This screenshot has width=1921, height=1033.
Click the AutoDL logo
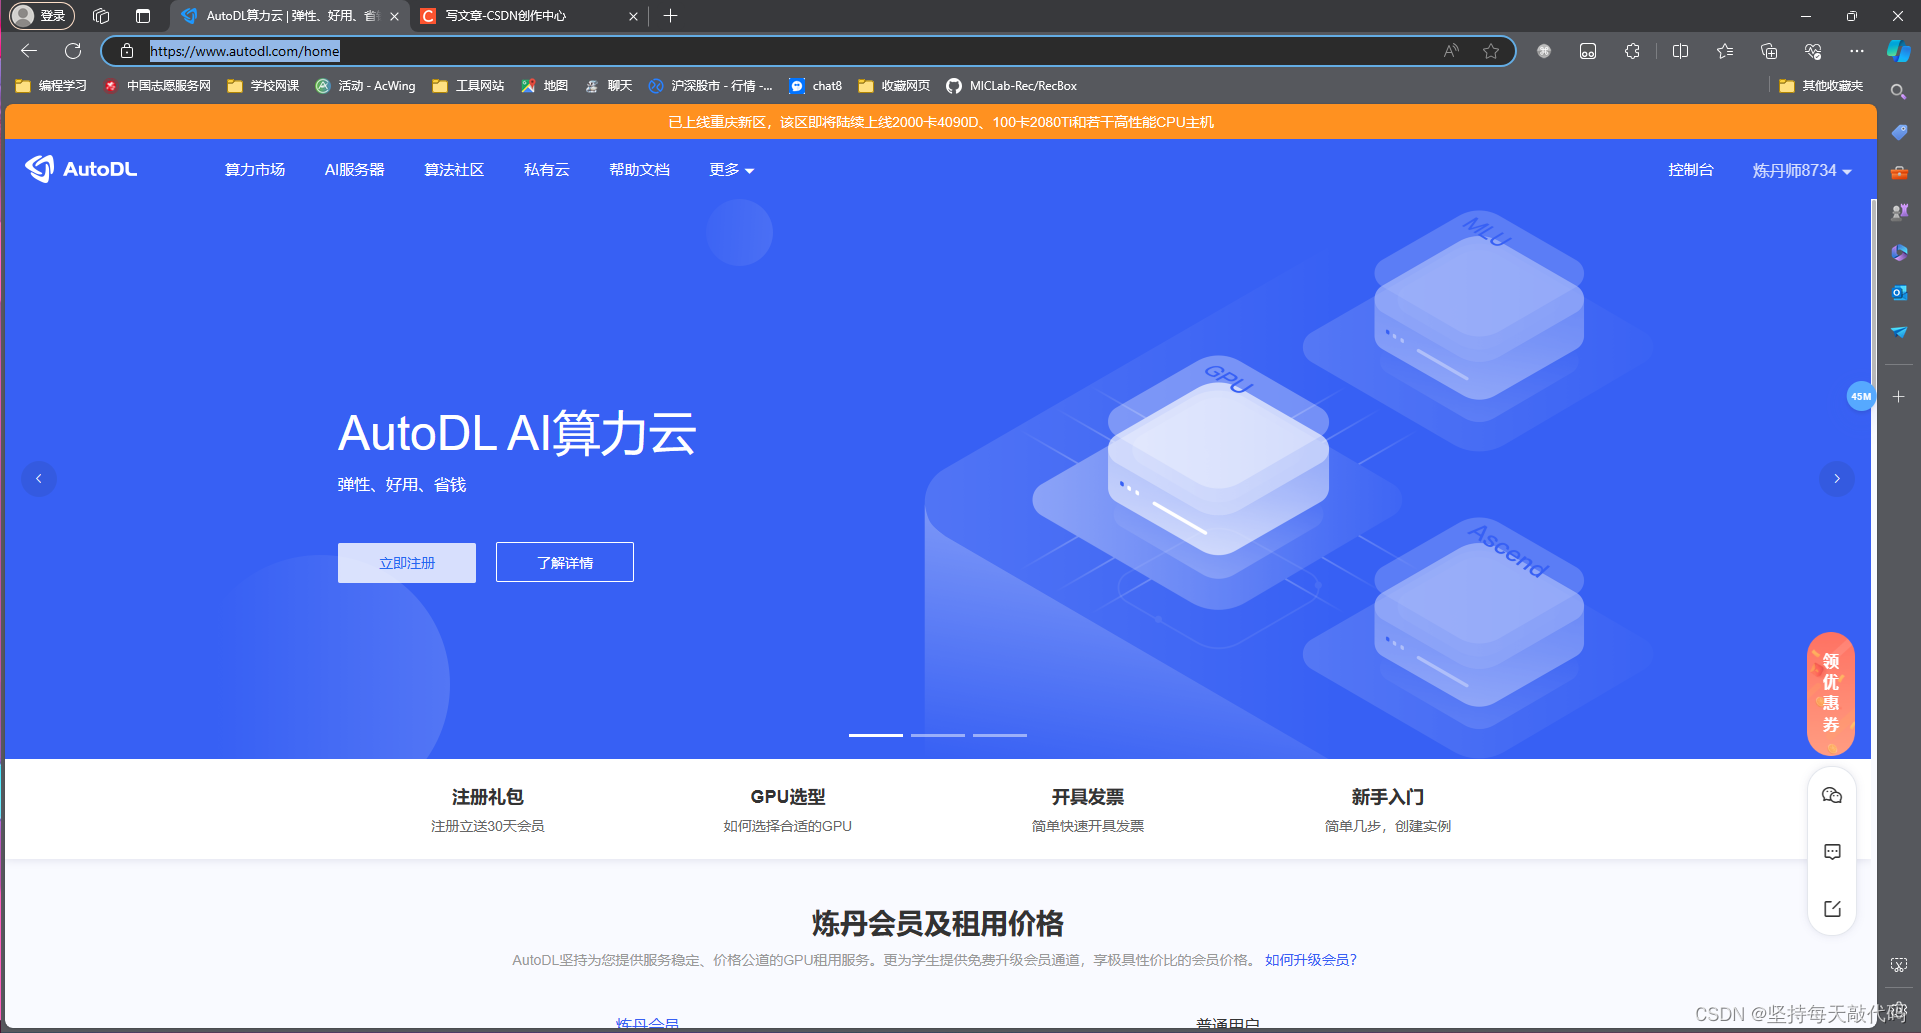click(81, 169)
